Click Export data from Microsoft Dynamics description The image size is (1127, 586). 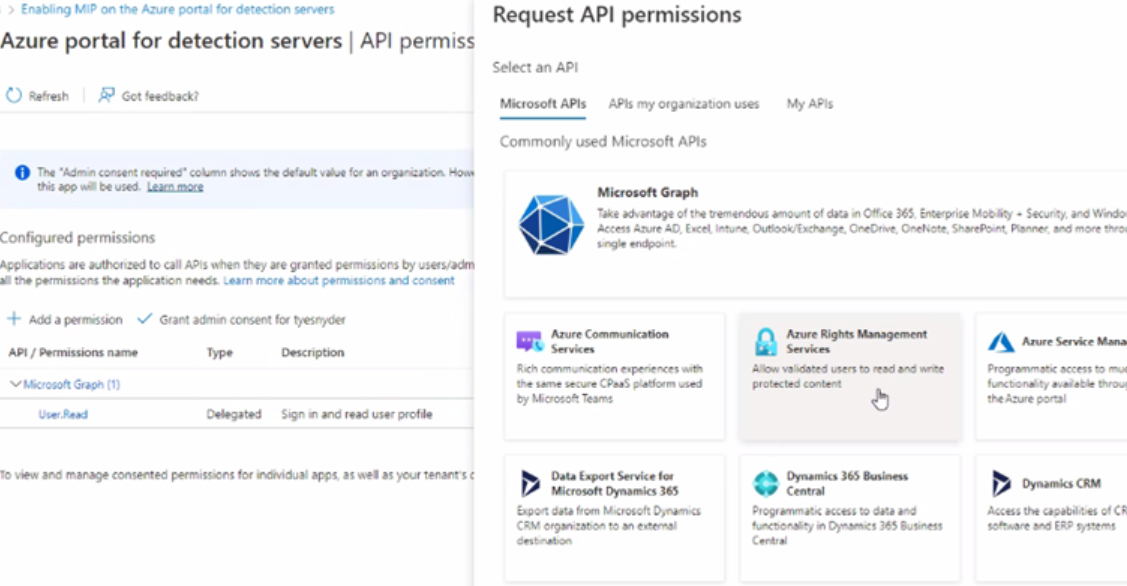[x=609, y=526]
